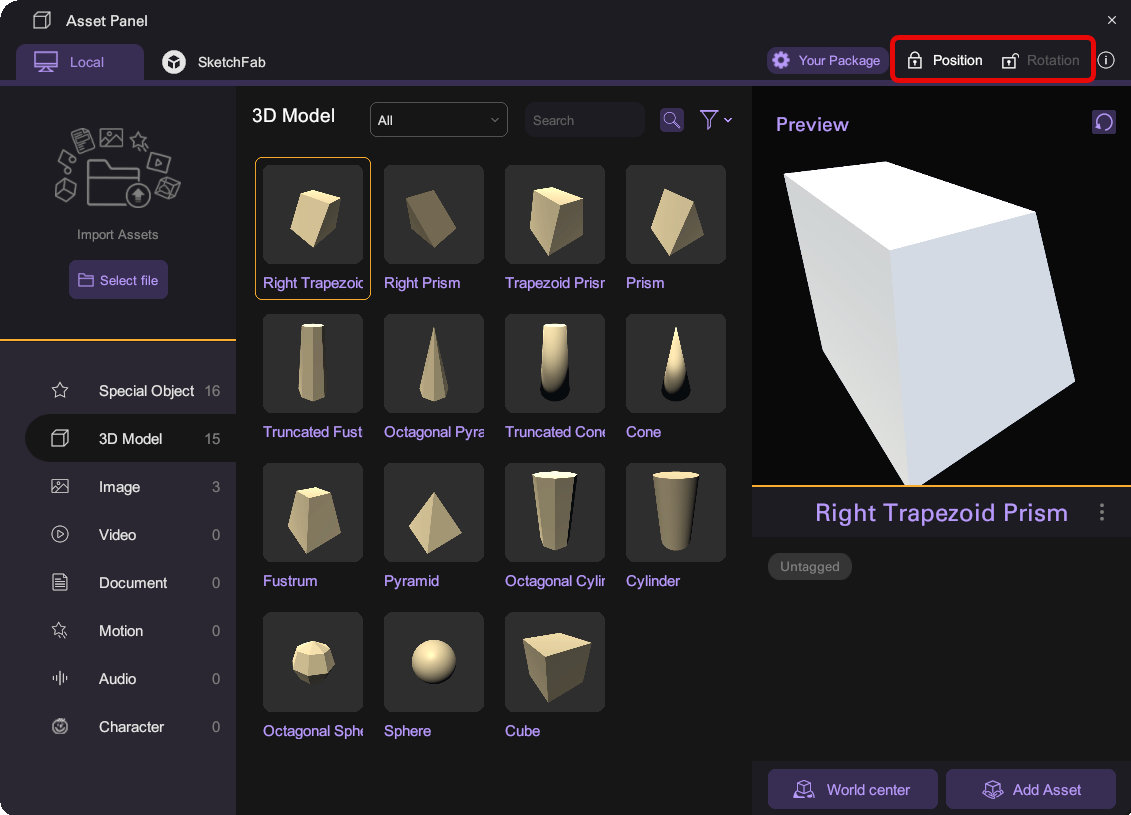Open the Character category
Viewport: 1131px width, 815px height.
131,727
